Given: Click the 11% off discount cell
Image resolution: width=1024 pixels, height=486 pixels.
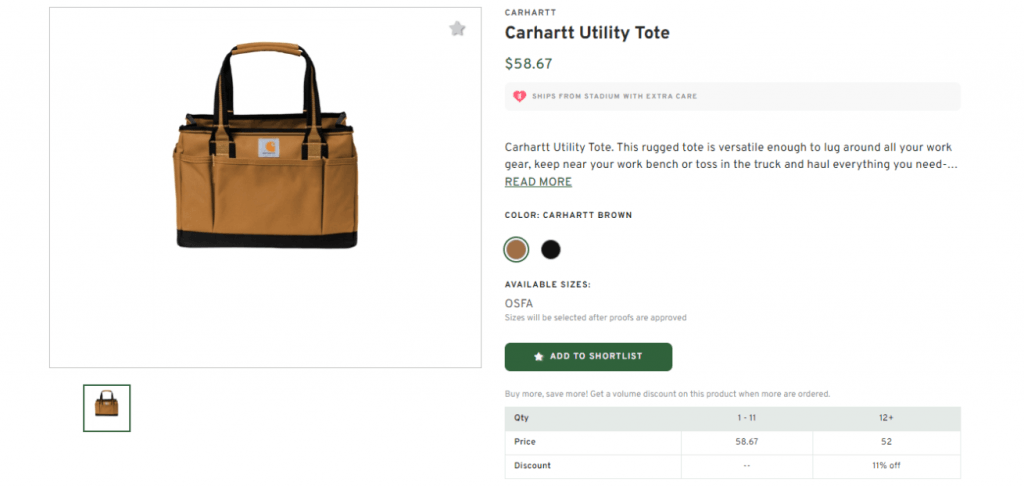Looking at the screenshot, I should coord(886,466).
